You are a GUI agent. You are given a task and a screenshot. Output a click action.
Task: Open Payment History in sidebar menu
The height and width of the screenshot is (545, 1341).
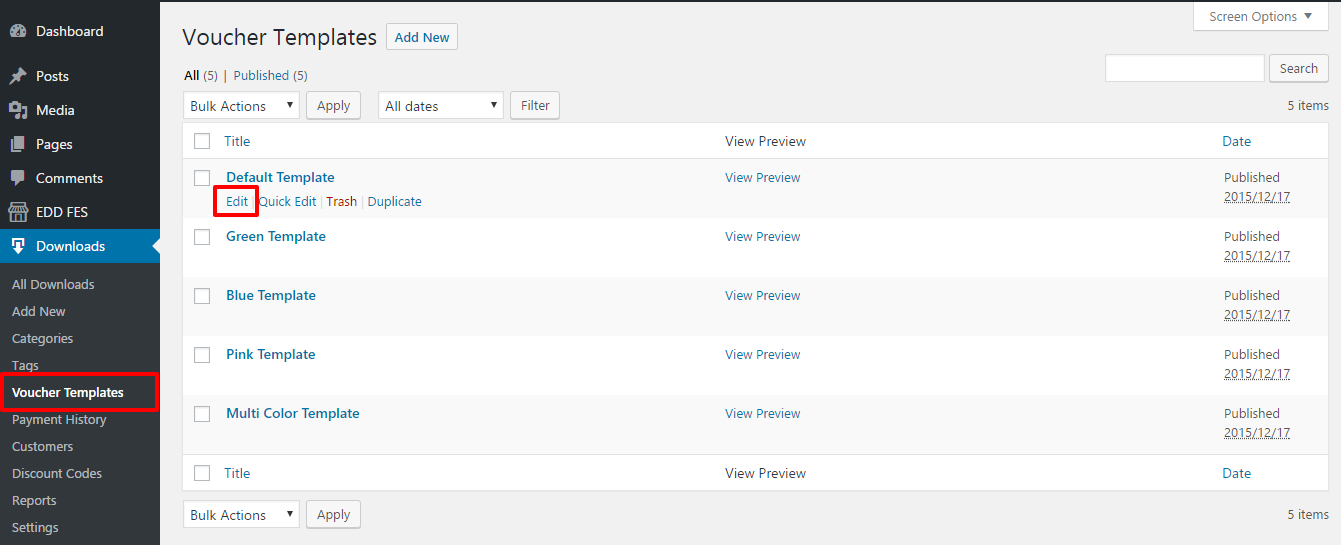coord(59,420)
